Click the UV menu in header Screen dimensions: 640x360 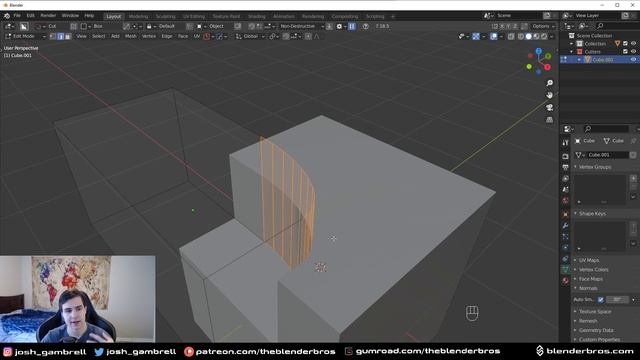[x=197, y=36]
